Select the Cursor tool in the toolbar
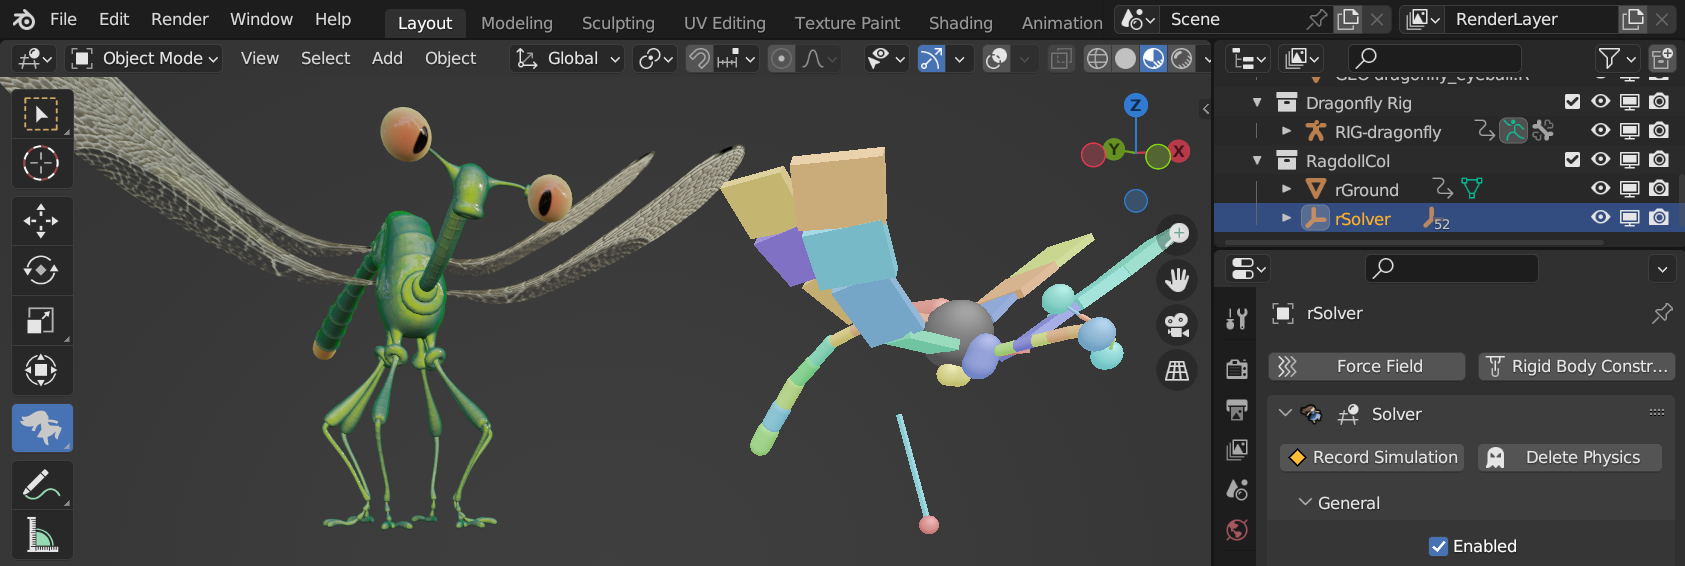 point(41,163)
